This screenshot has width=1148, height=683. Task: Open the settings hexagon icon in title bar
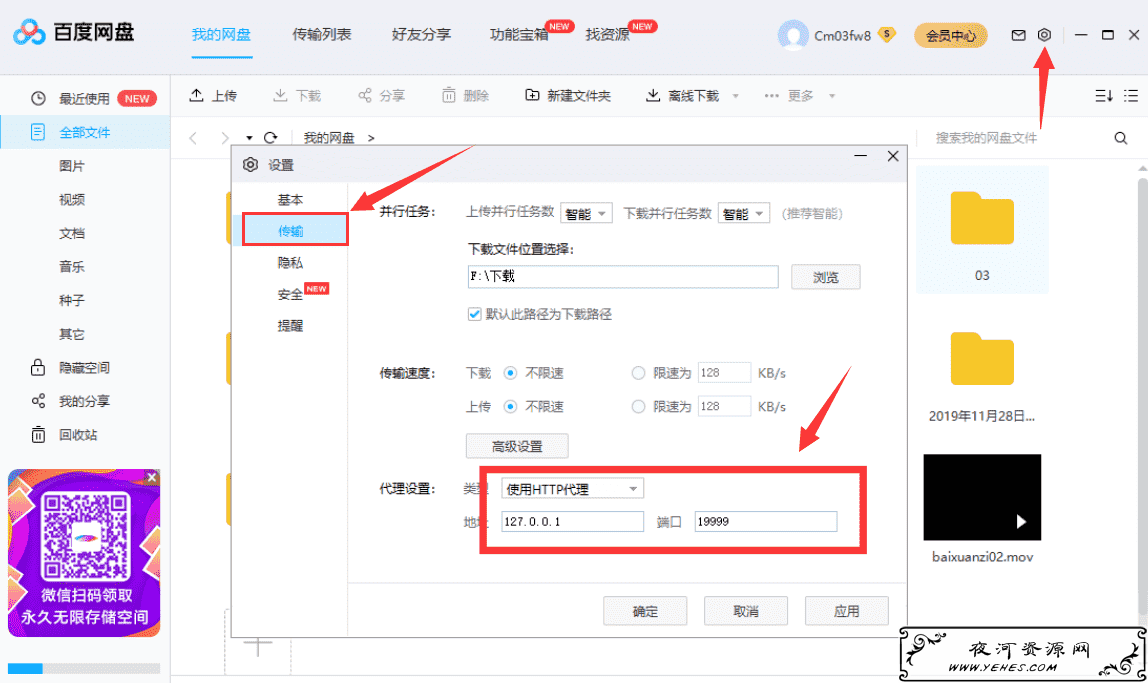point(1045,34)
